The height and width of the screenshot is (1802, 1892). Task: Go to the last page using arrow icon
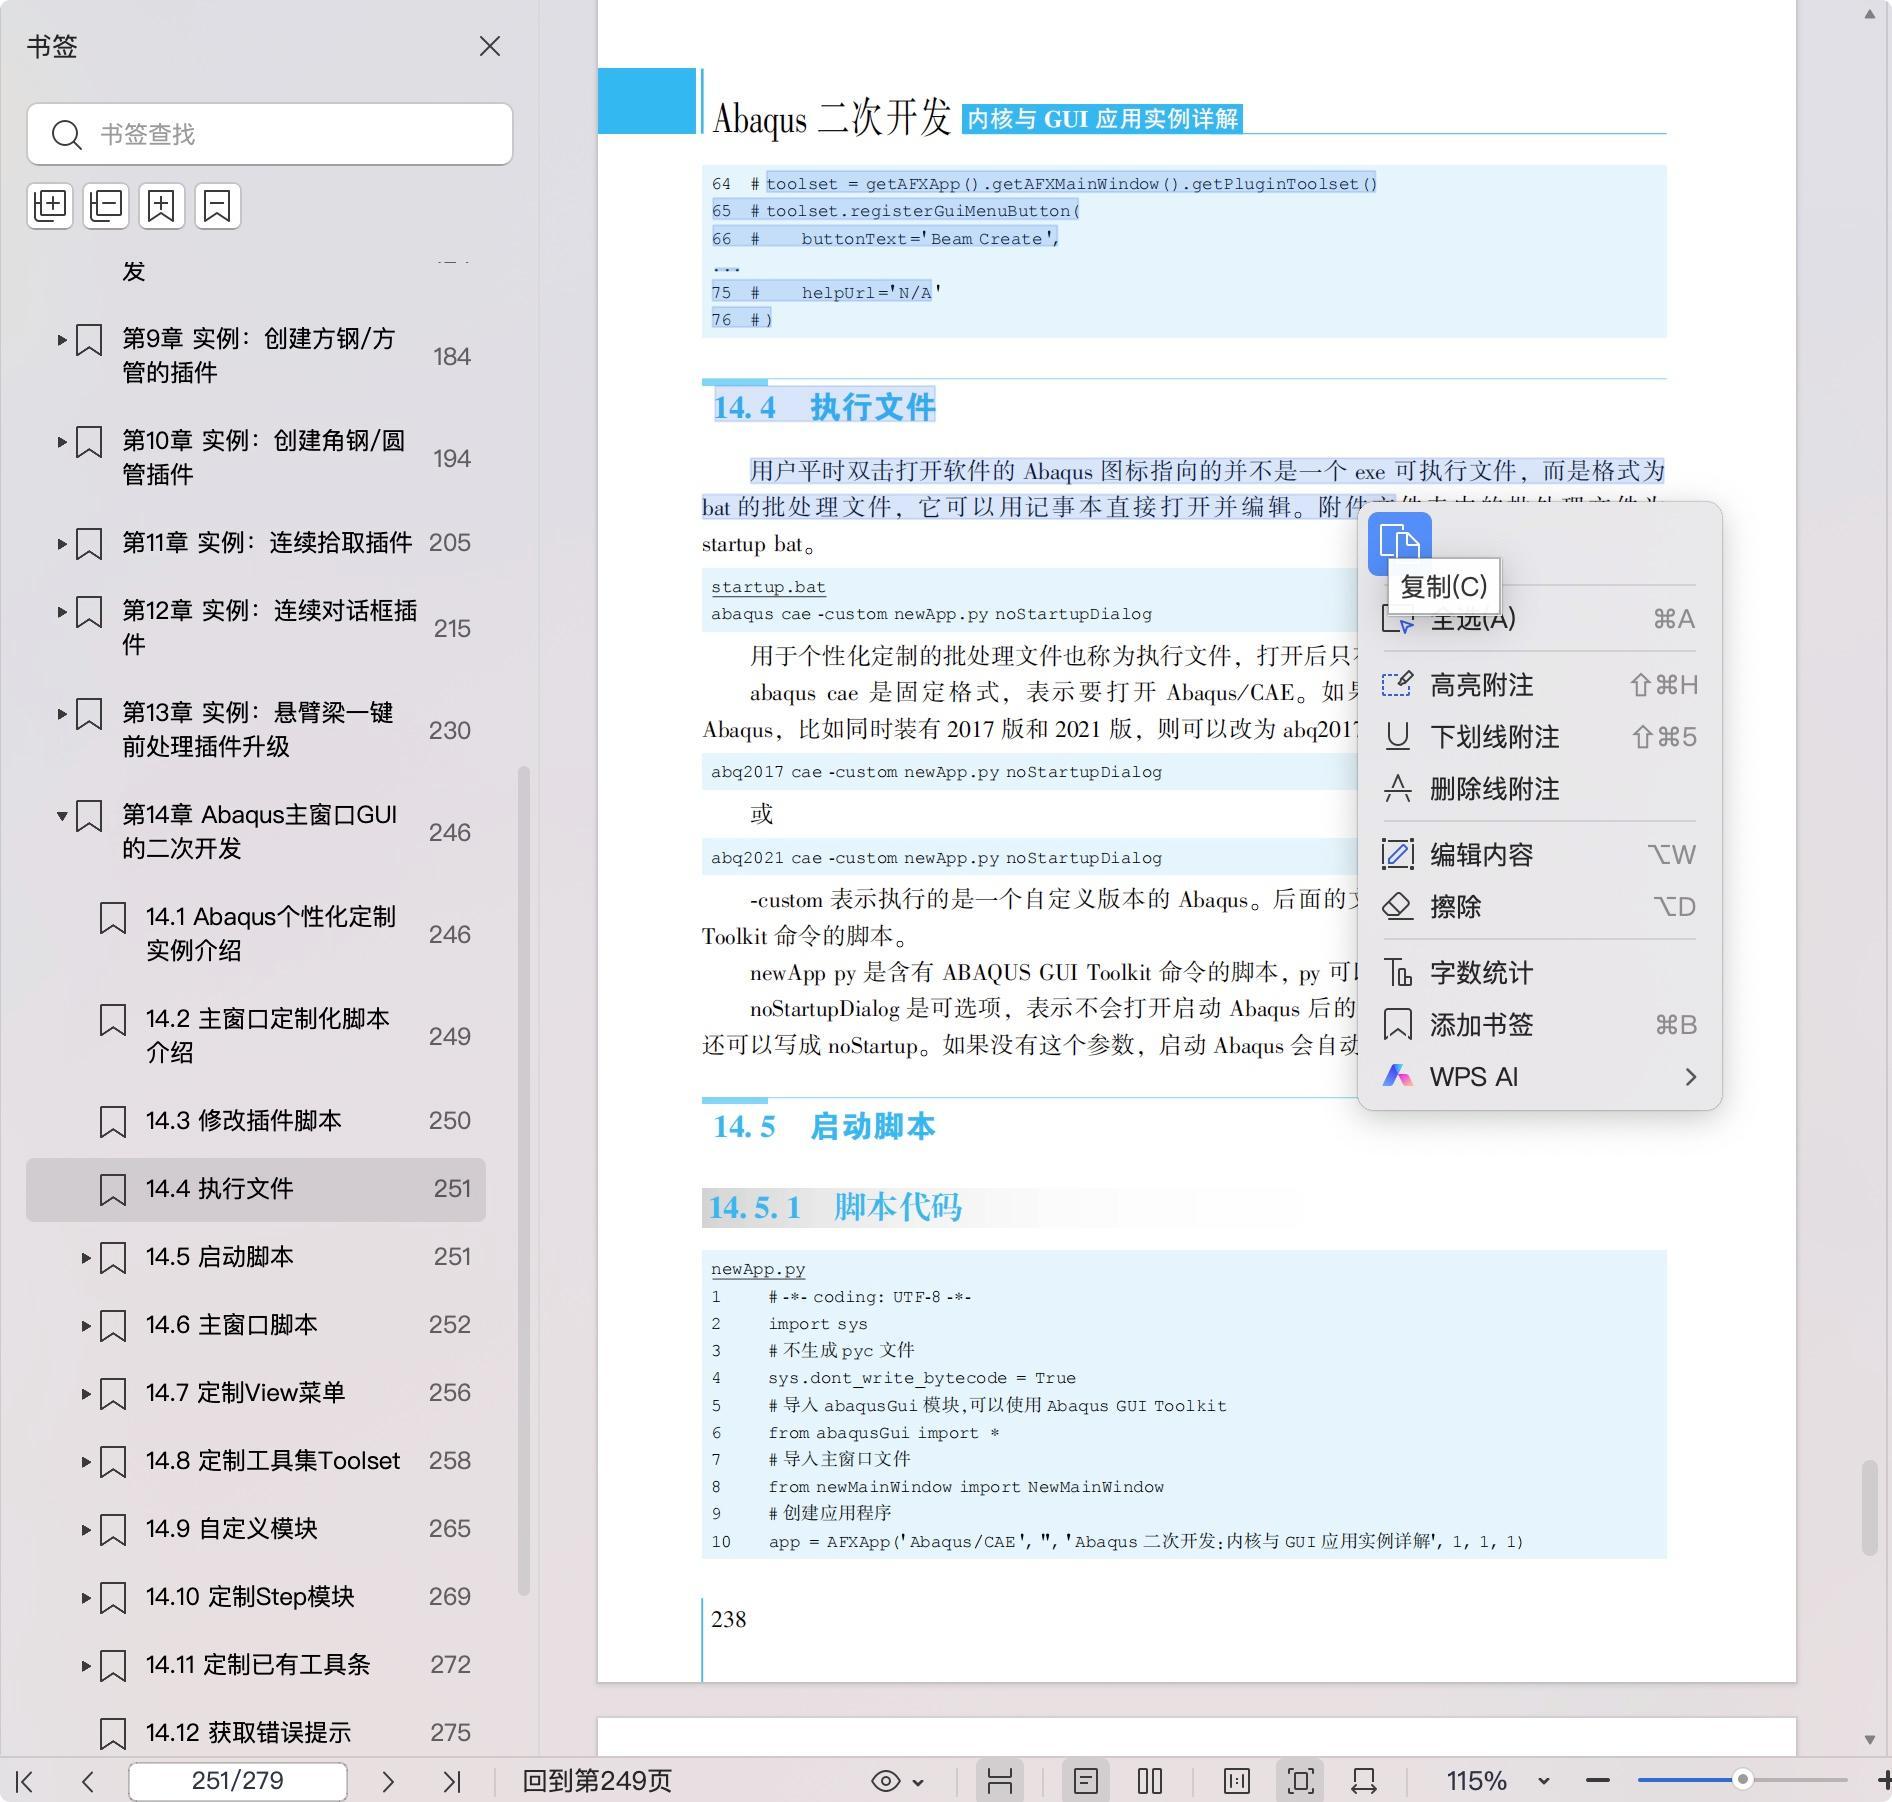[452, 1781]
